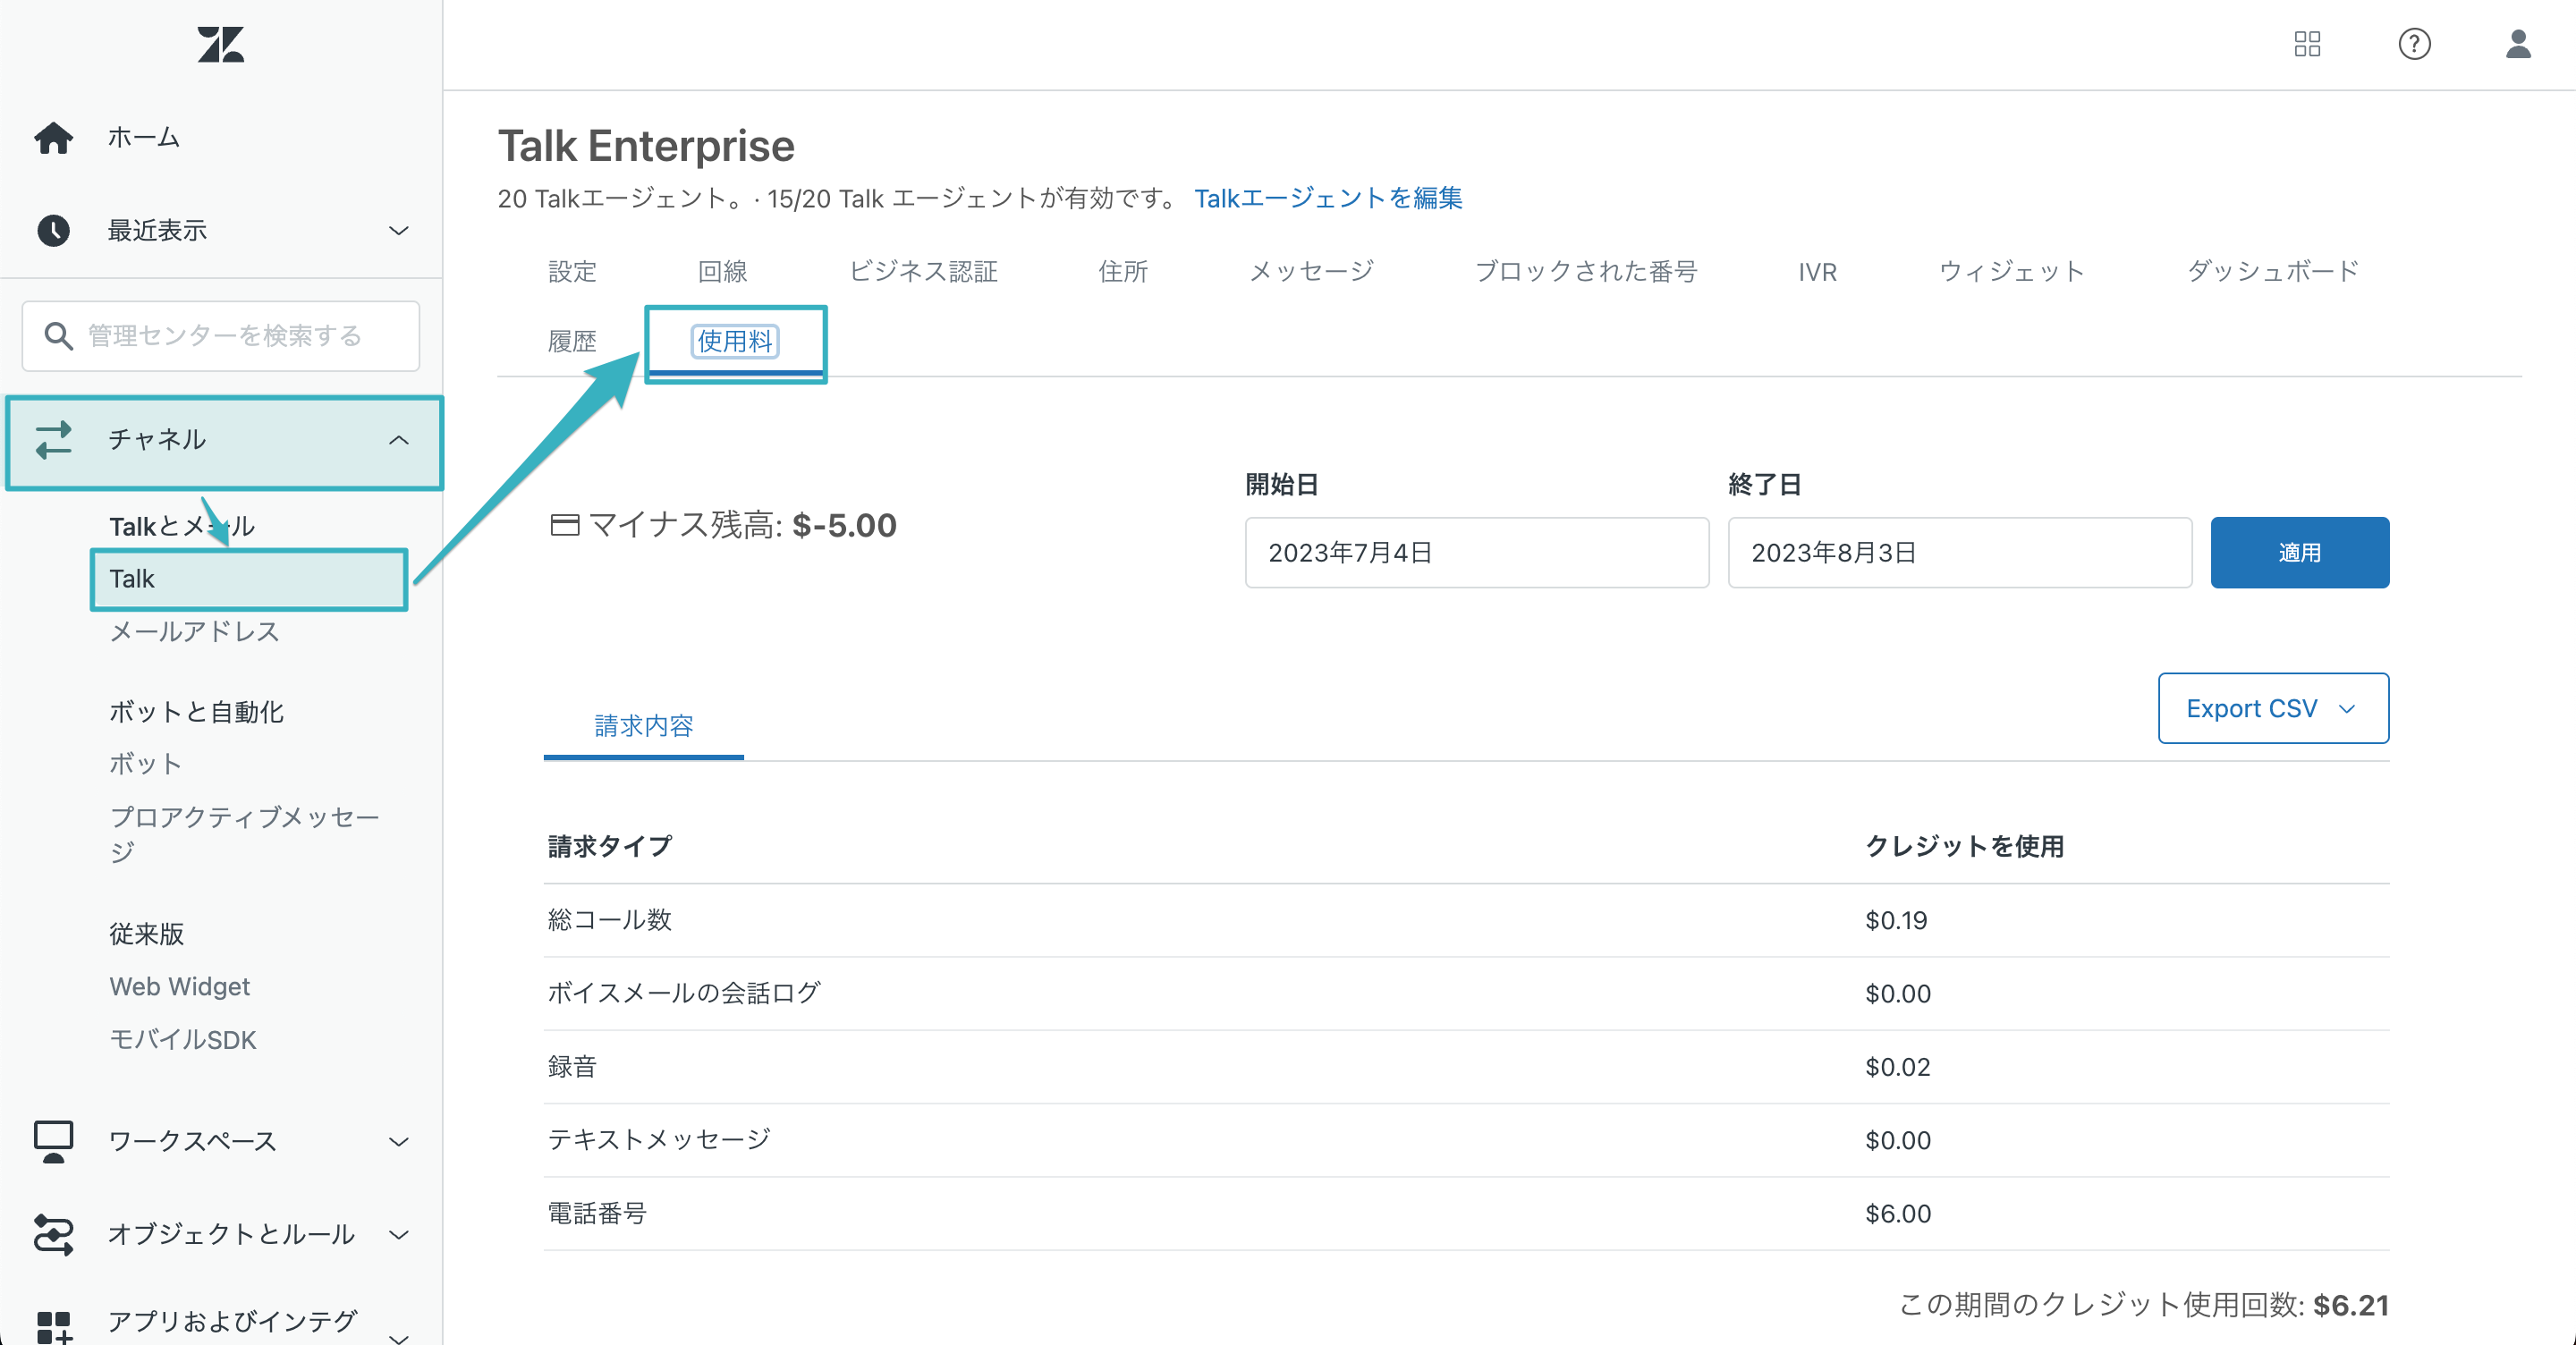Click the 録音 row label
Image resolution: width=2576 pixels, height=1345 pixels.
coord(572,1067)
